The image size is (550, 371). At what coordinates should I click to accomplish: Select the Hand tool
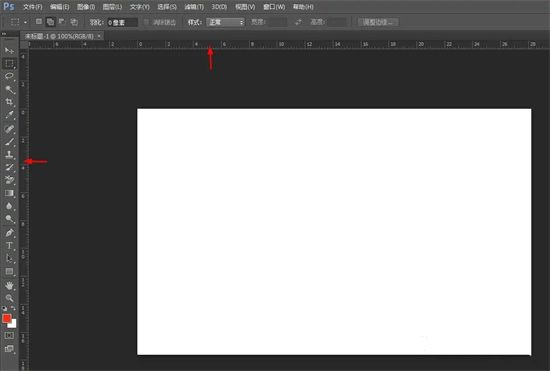(9, 285)
